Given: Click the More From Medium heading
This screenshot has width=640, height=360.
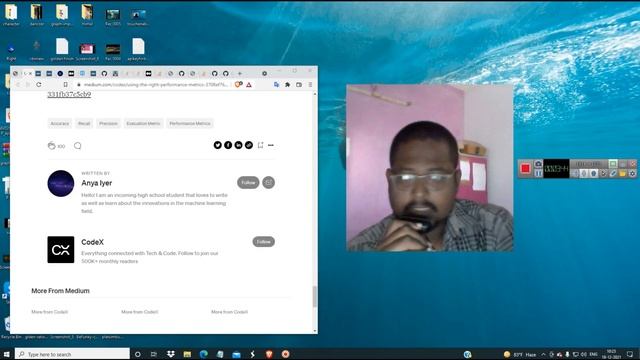Looking at the screenshot, I should [60, 291].
